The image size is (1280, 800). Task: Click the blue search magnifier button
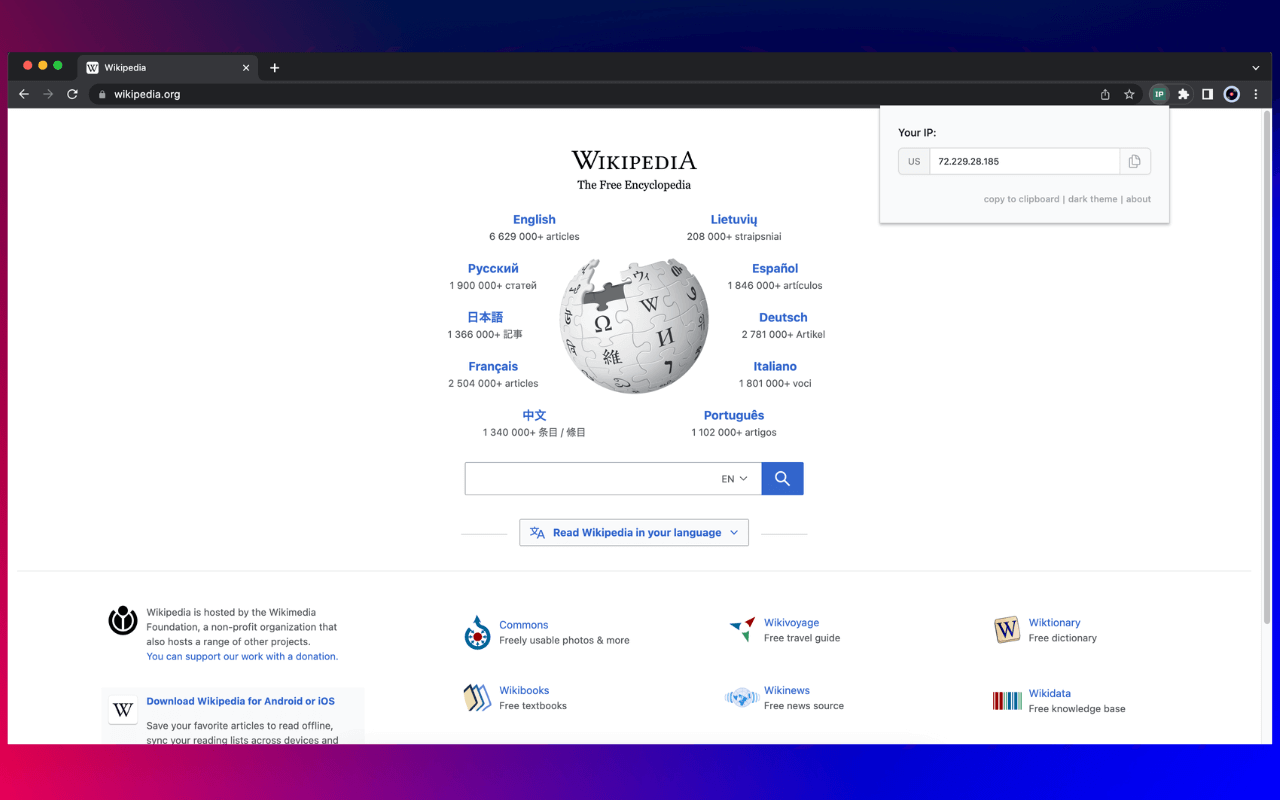point(782,478)
